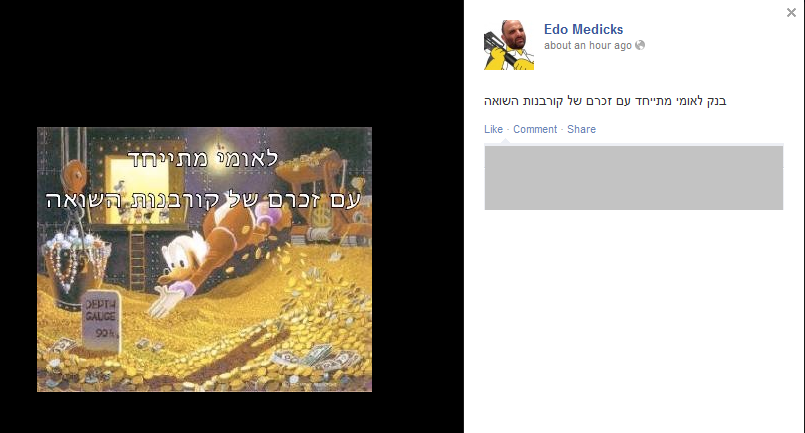805x433 pixels.
Task: Open the 'about an hour ago' timestamp
Action: [588, 45]
